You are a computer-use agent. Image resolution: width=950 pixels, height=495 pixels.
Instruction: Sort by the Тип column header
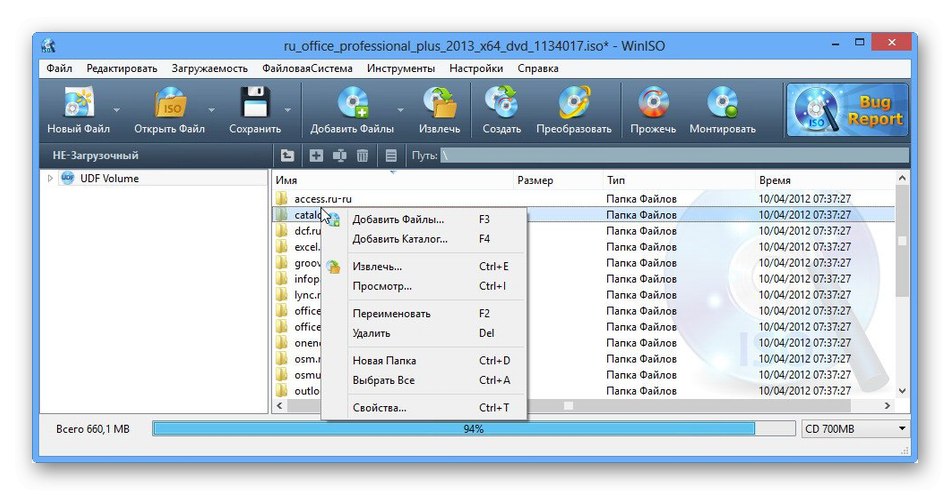(679, 180)
